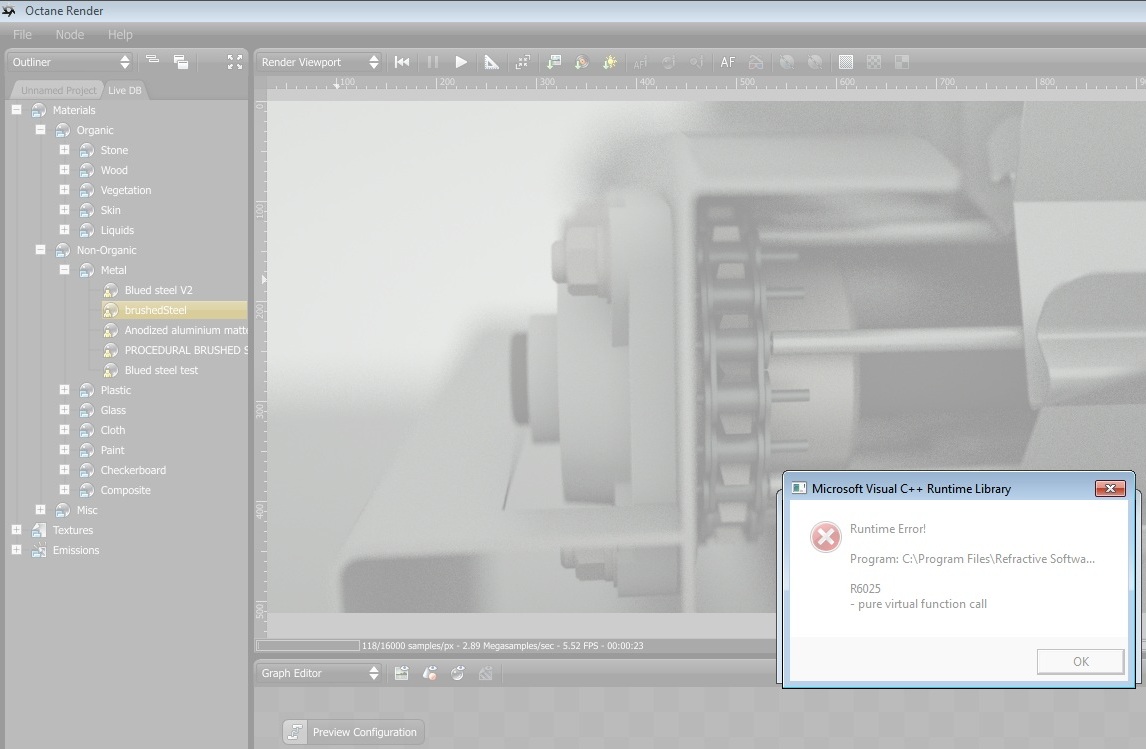
Task: Collapse the Materials tree node
Action: pos(16,110)
